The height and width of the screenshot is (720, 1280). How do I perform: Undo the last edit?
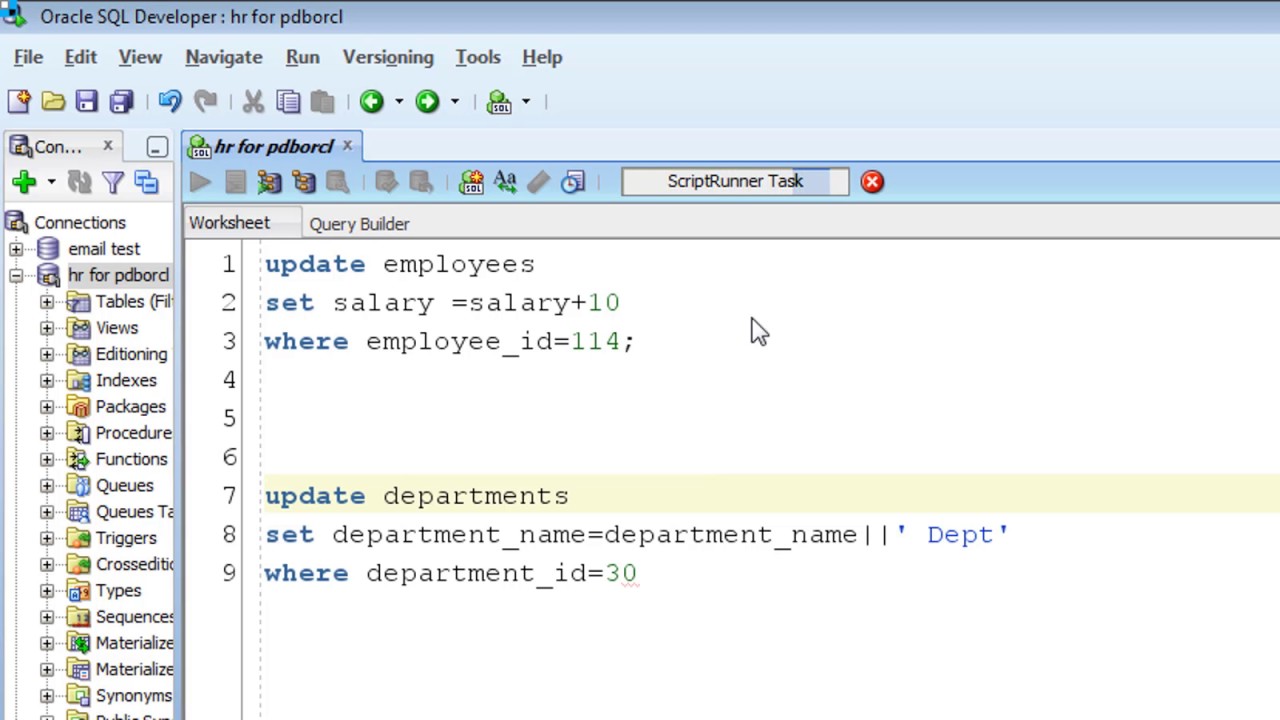pyautogui.click(x=170, y=101)
